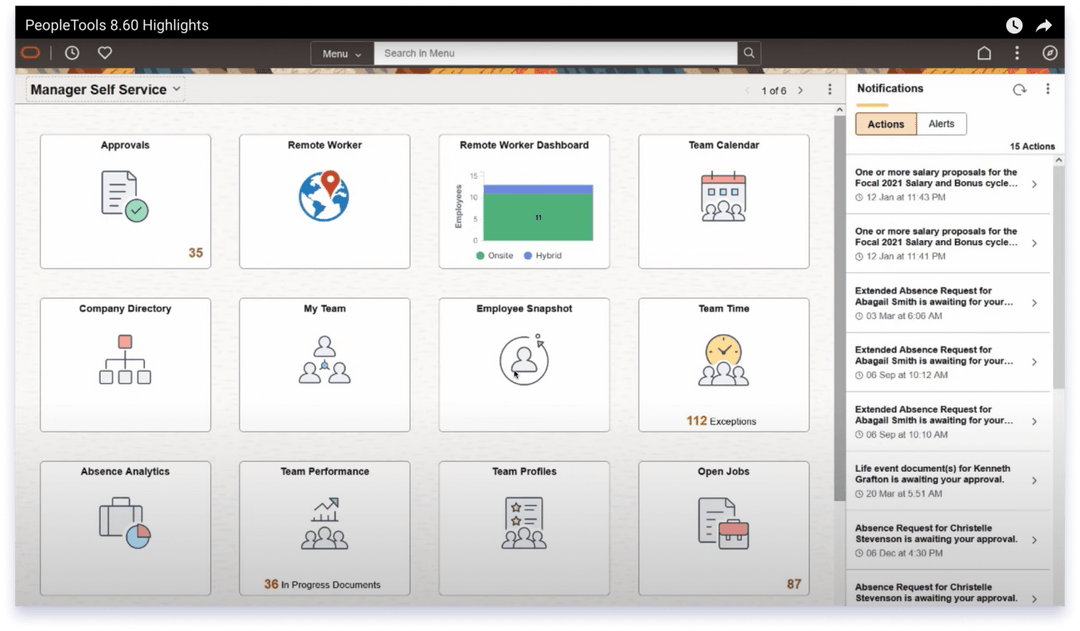
Task: Open Recently Visited via the clock icon
Action: click(71, 52)
